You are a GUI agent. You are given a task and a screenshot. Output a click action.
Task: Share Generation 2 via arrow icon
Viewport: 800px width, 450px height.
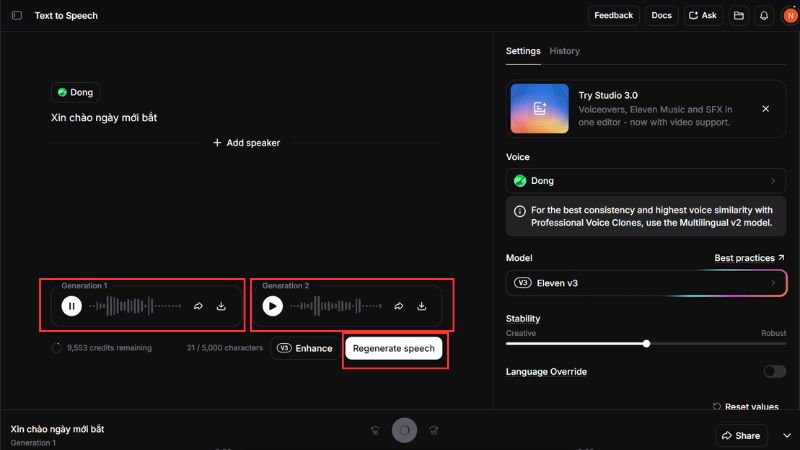tap(399, 306)
